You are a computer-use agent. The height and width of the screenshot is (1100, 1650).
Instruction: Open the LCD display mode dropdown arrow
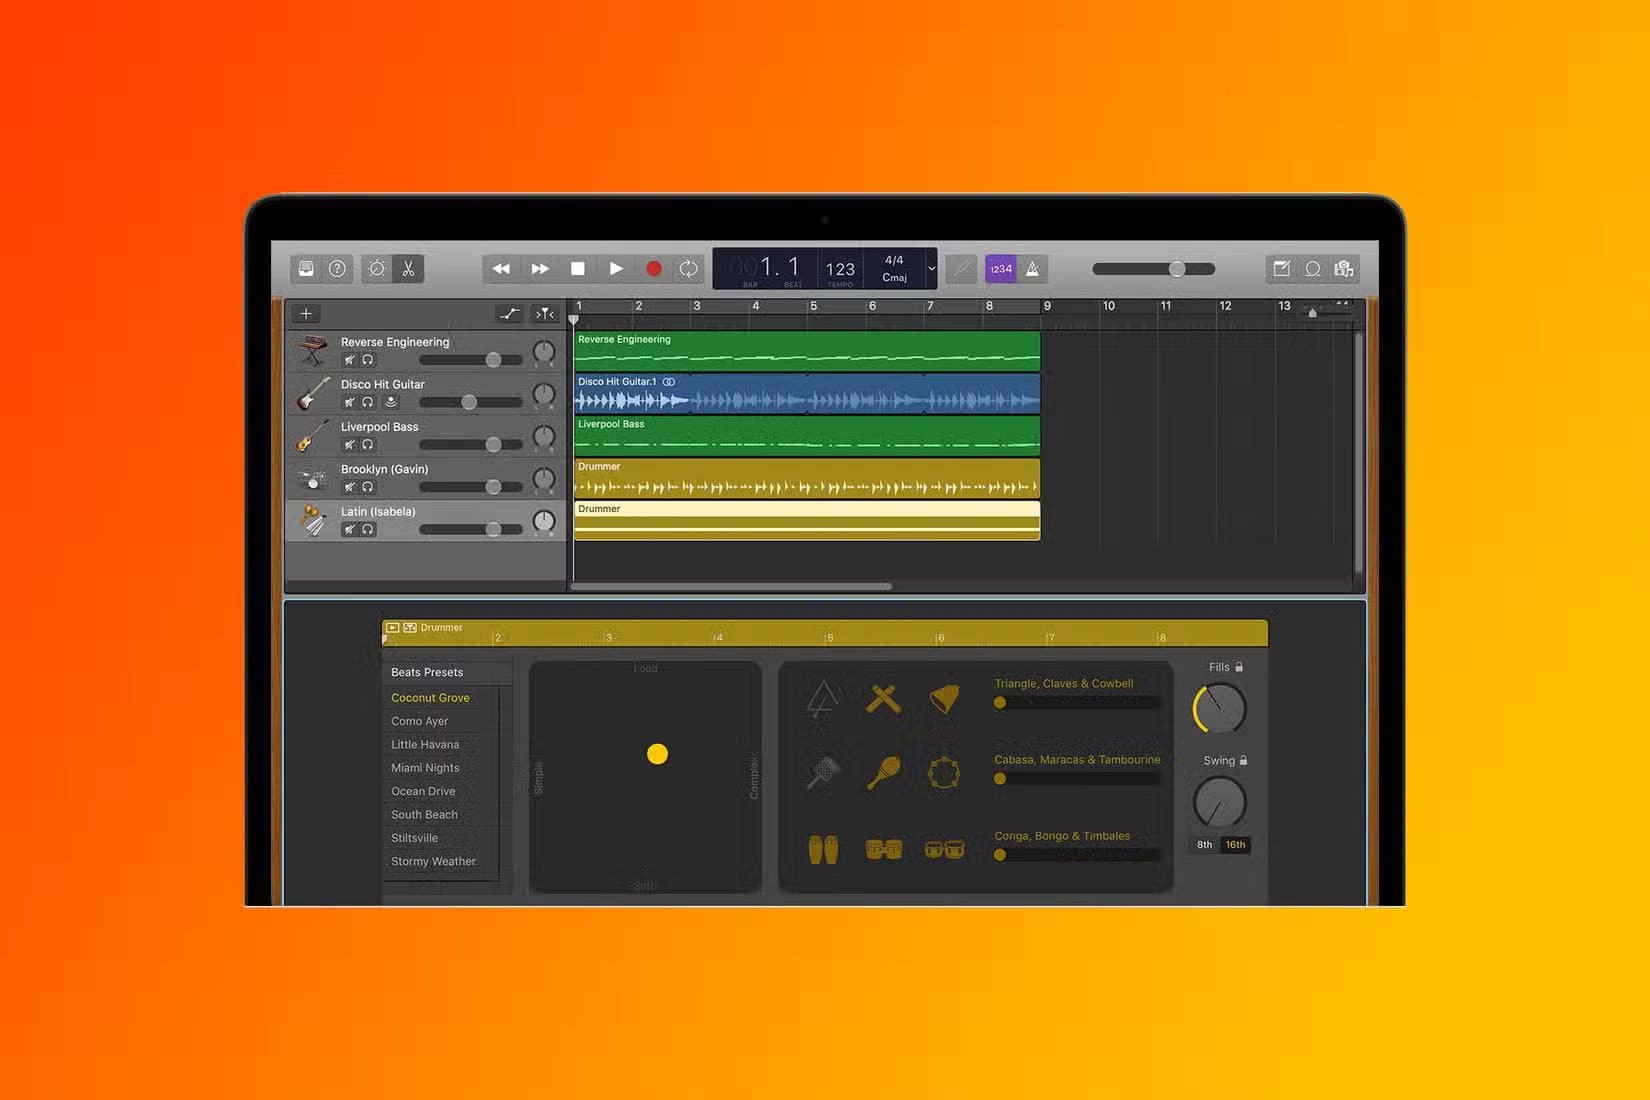tap(931, 269)
